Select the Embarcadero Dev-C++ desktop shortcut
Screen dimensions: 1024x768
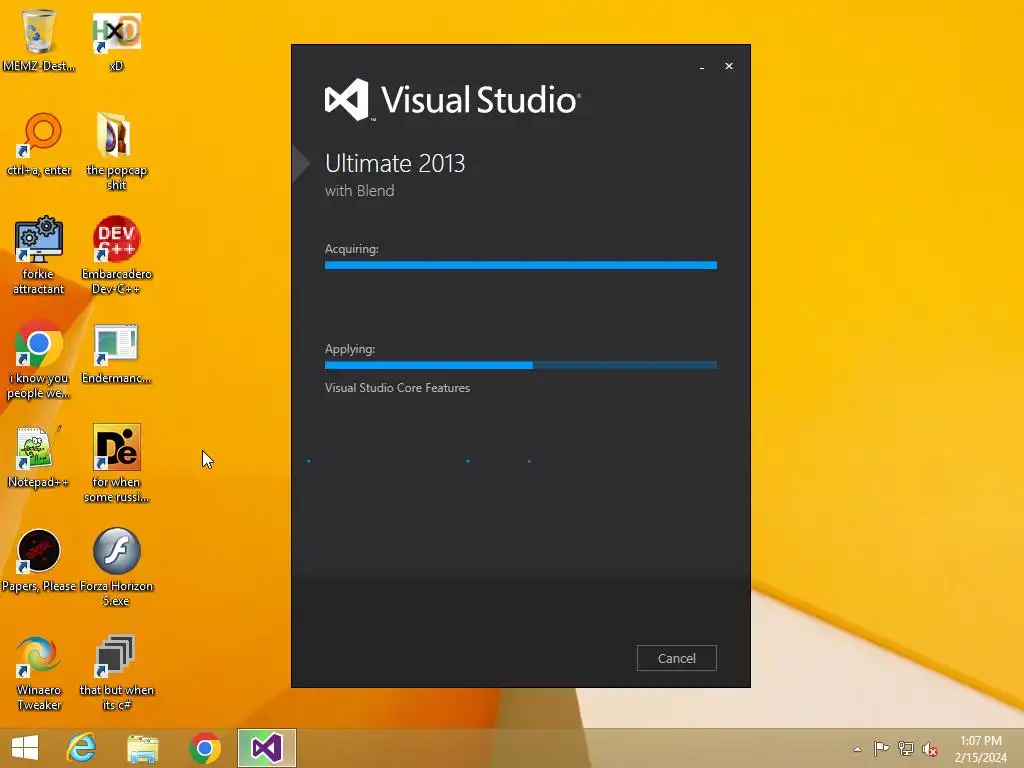[x=116, y=255]
